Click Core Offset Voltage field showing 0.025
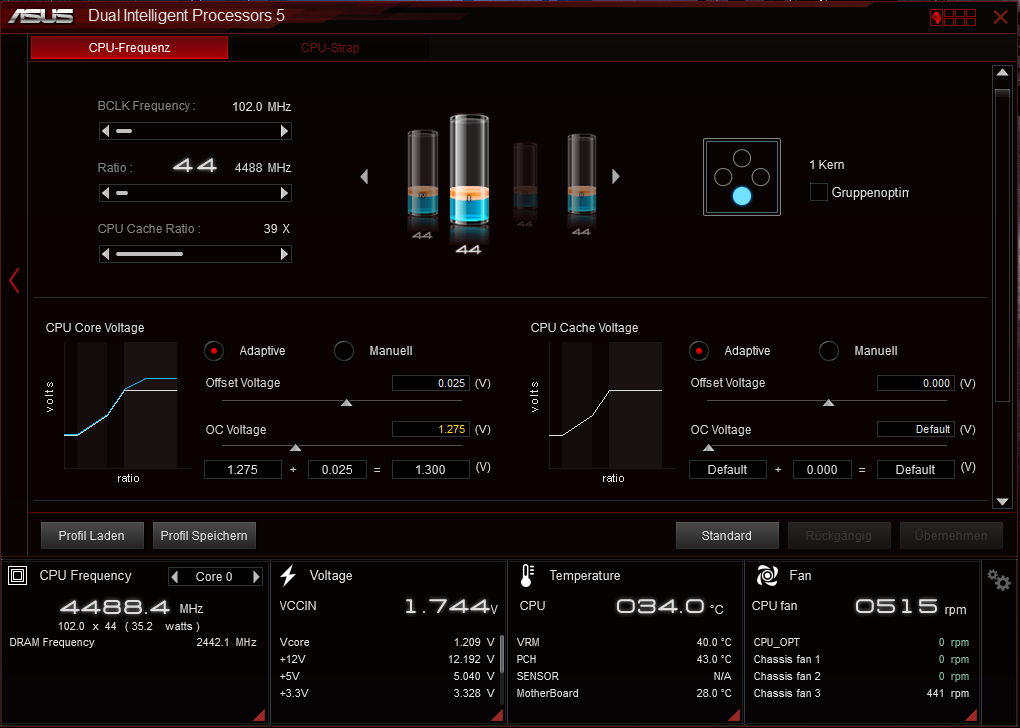The width and height of the screenshot is (1020, 728). click(431, 383)
